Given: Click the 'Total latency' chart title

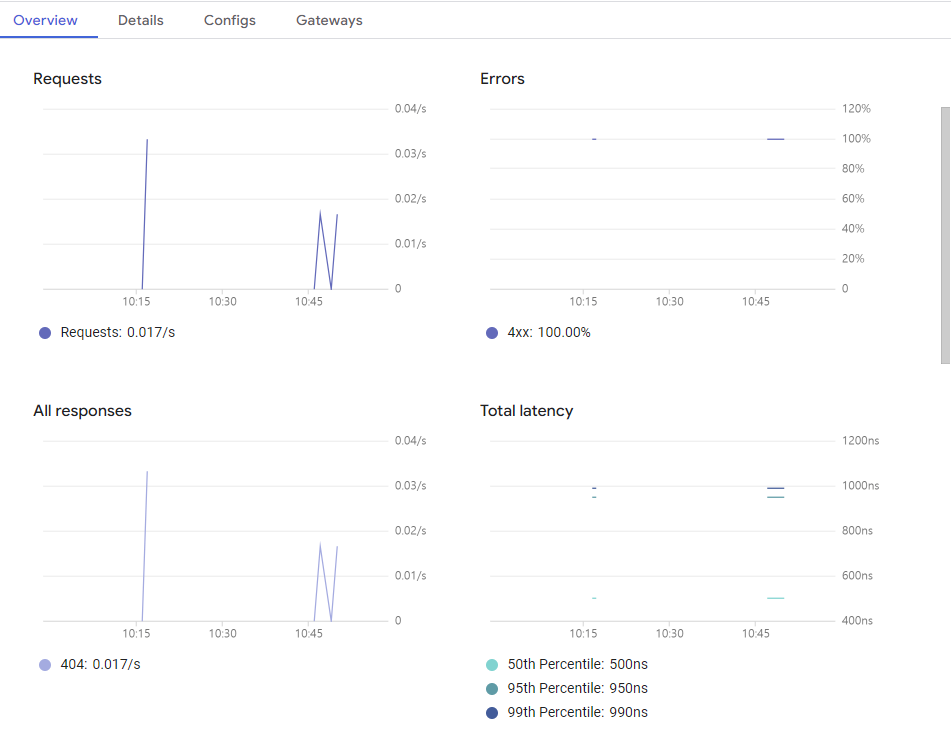Looking at the screenshot, I should click(x=526, y=411).
